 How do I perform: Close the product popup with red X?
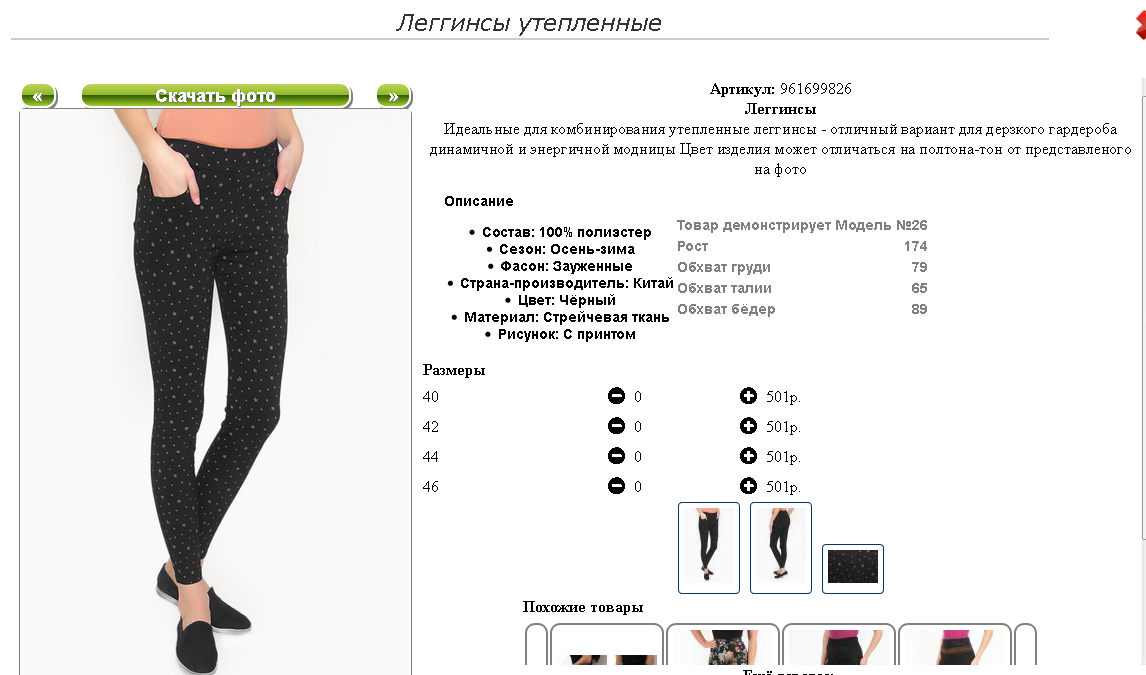click(1140, 26)
